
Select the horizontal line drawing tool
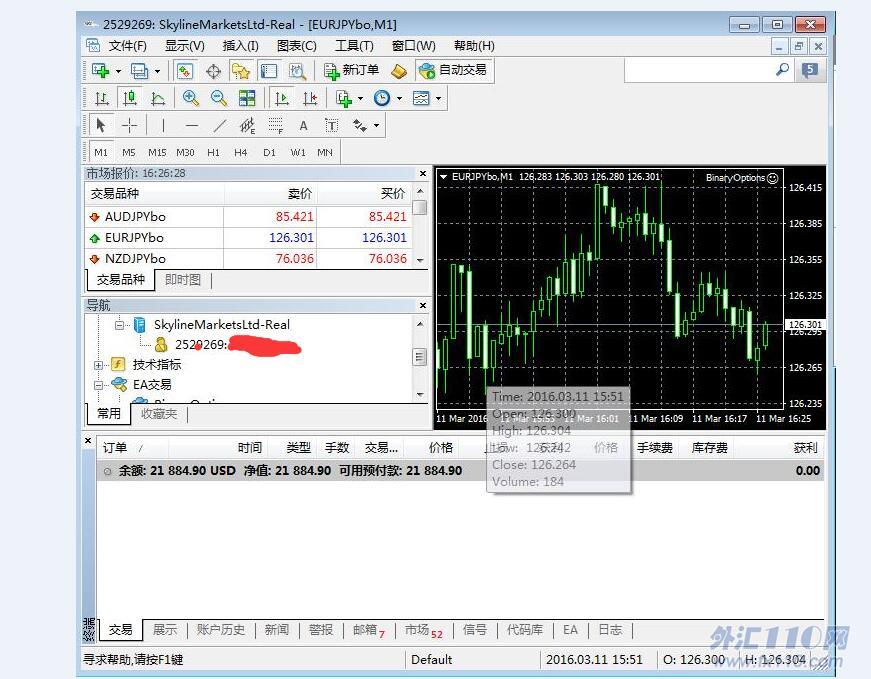(192, 126)
